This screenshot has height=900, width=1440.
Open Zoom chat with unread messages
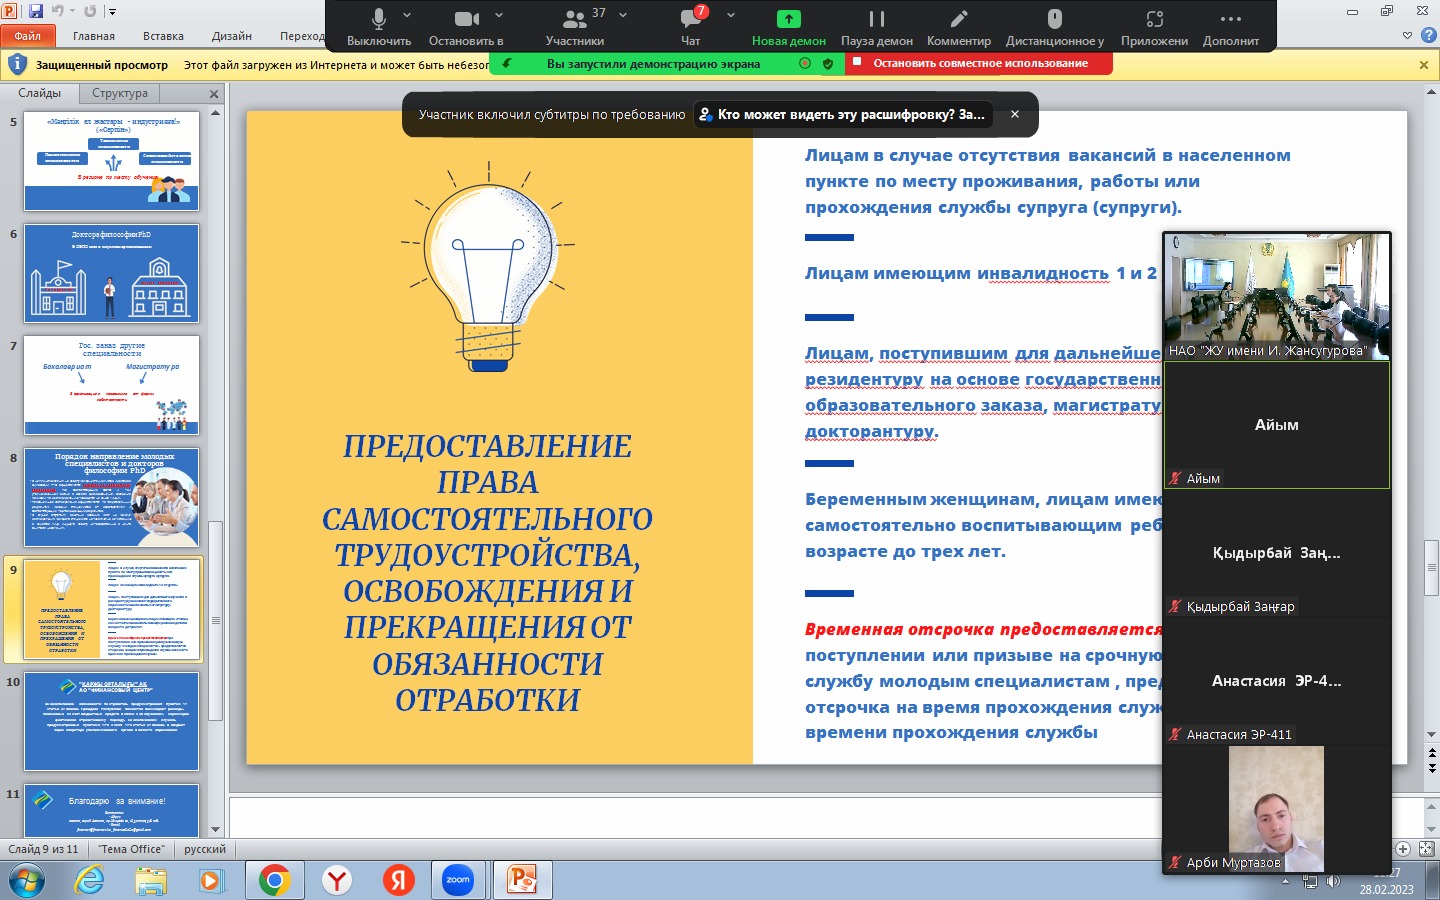click(x=691, y=26)
